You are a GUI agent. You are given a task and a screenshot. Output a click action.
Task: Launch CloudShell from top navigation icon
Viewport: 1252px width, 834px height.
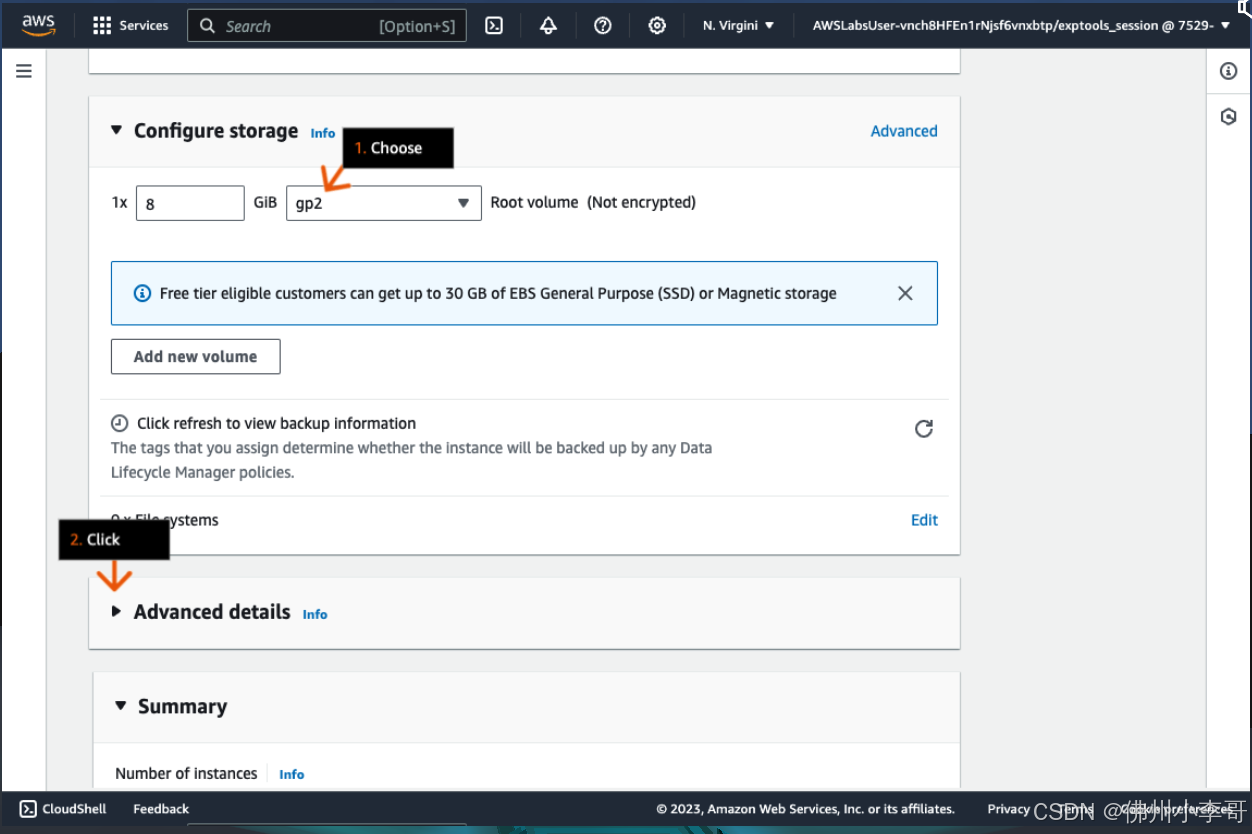[494, 26]
